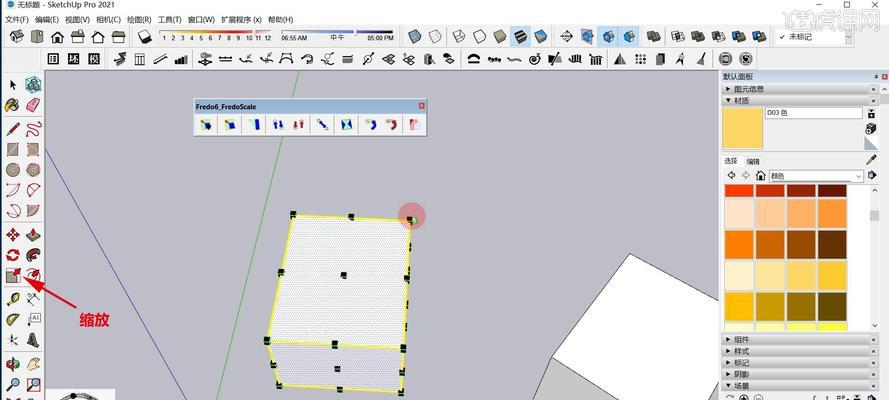Choose the Push/Pull tool
The image size is (889, 400).
[x=33, y=235]
